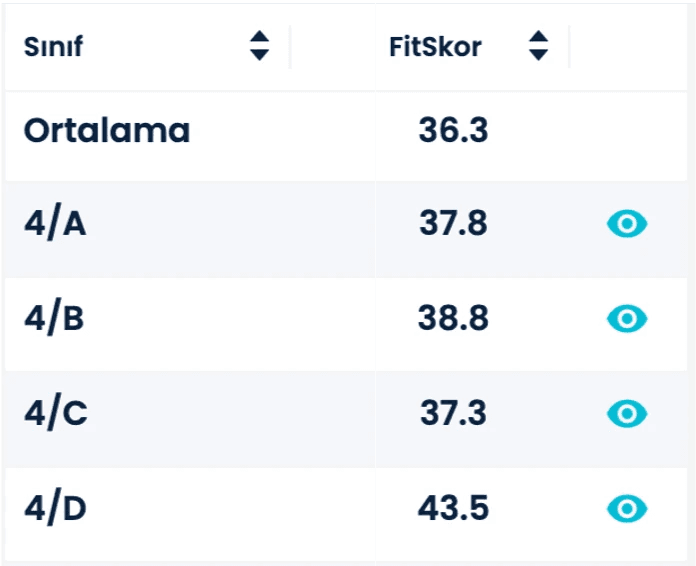The height and width of the screenshot is (566, 696).
Task: Choose the 4/D class name
Action: coord(55,508)
